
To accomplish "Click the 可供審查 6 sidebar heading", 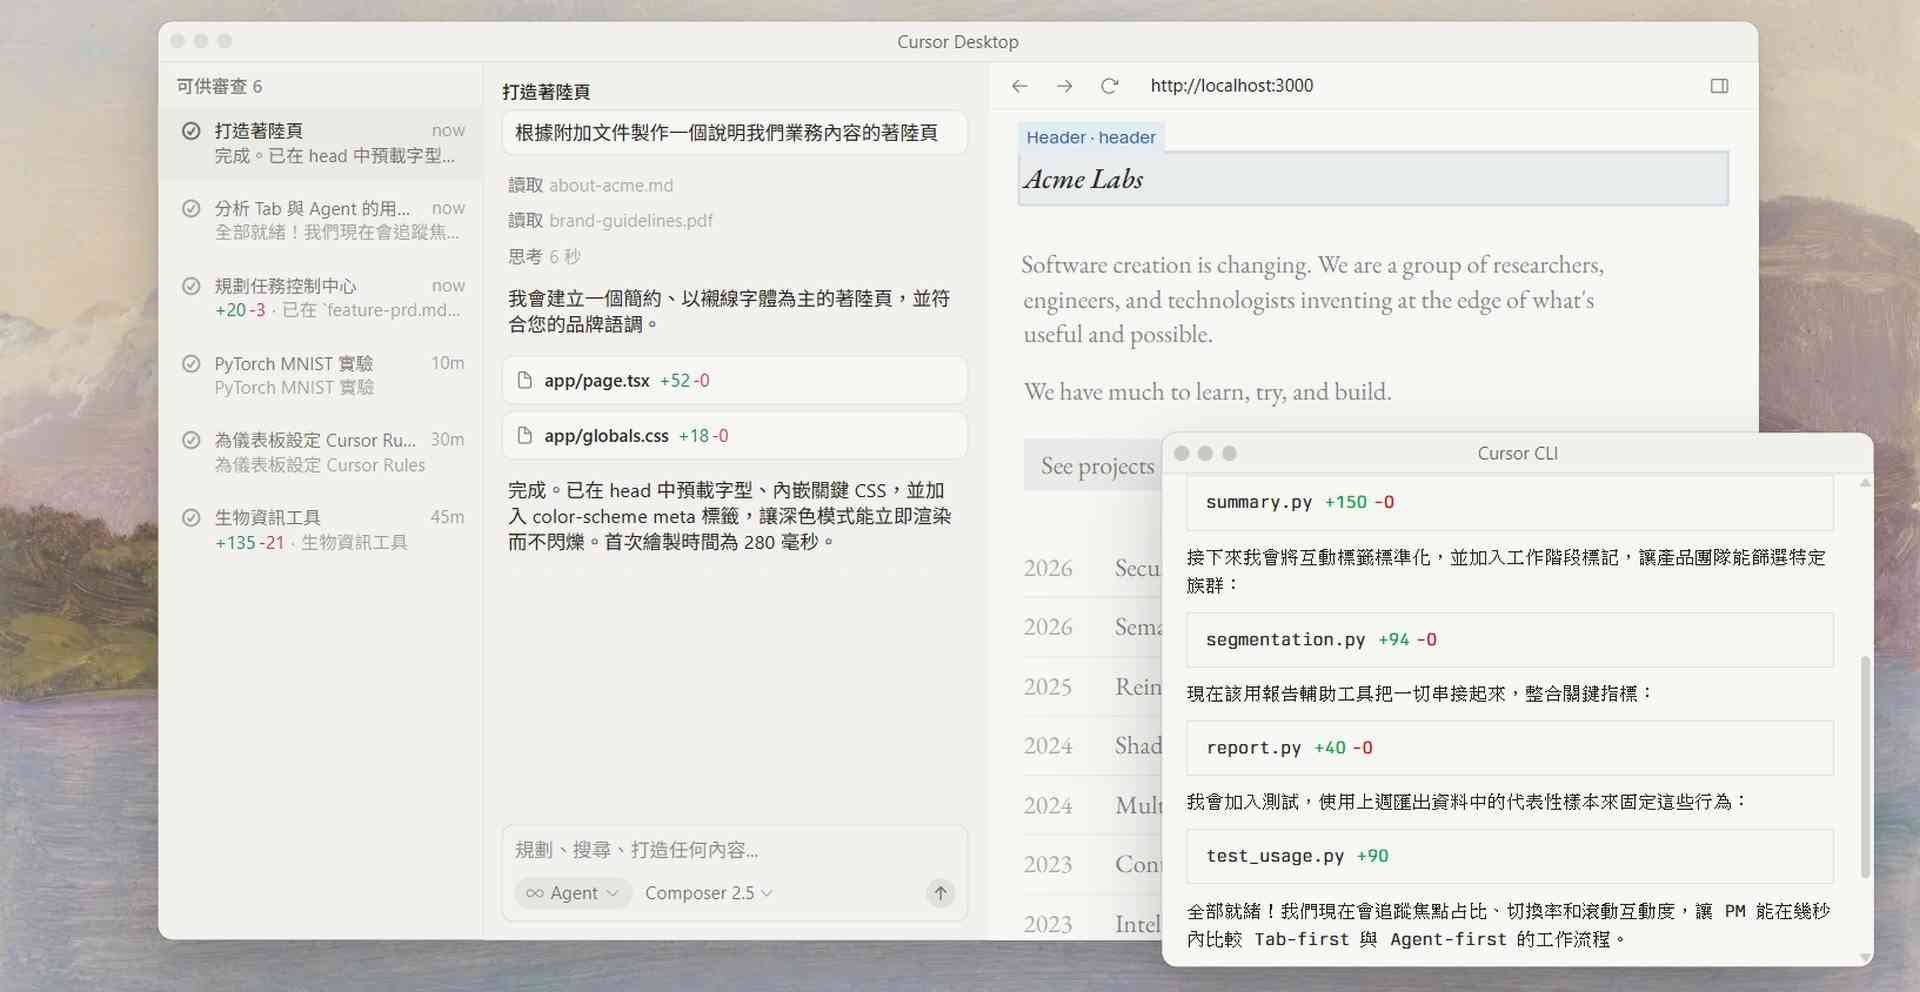I will click(x=219, y=86).
